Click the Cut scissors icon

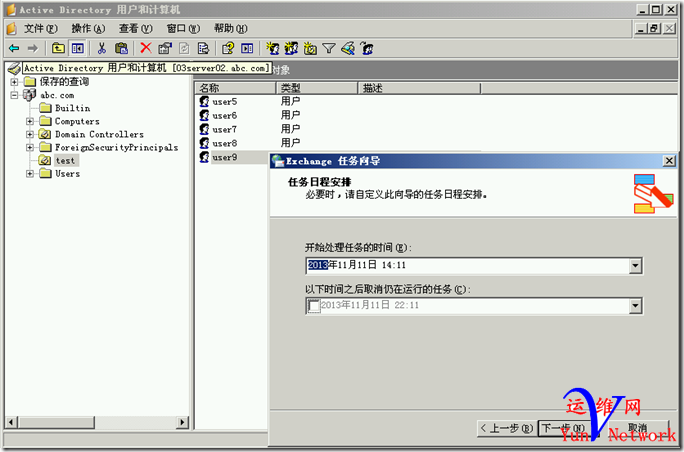pyautogui.click(x=102, y=48)
